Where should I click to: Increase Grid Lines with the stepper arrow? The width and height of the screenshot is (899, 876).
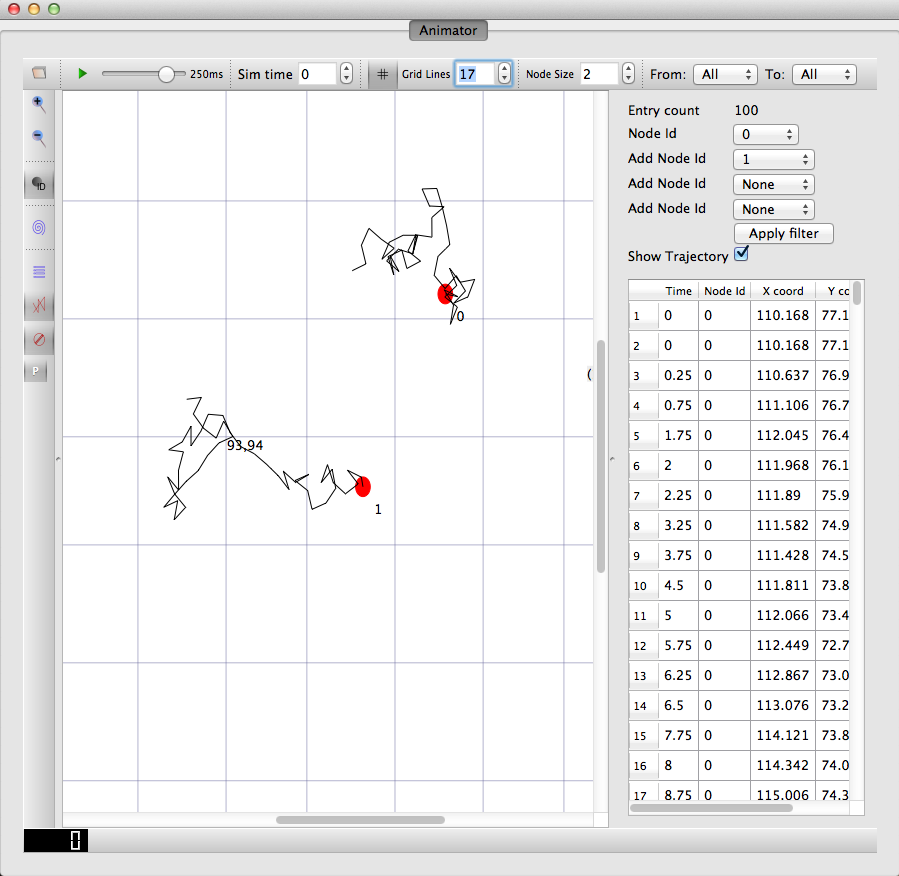pos(503,68)
